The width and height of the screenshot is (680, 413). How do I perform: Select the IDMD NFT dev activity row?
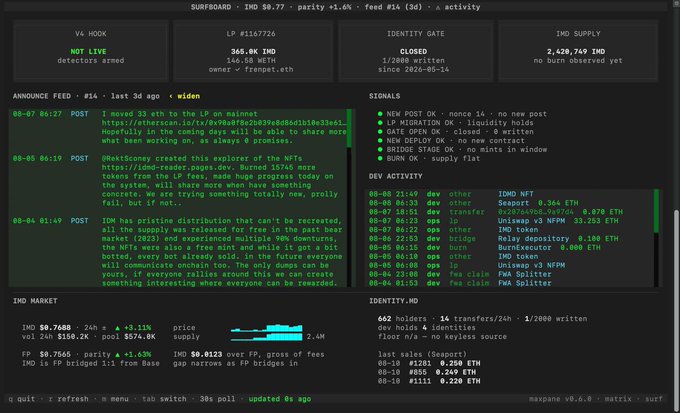tap(510, 194)
